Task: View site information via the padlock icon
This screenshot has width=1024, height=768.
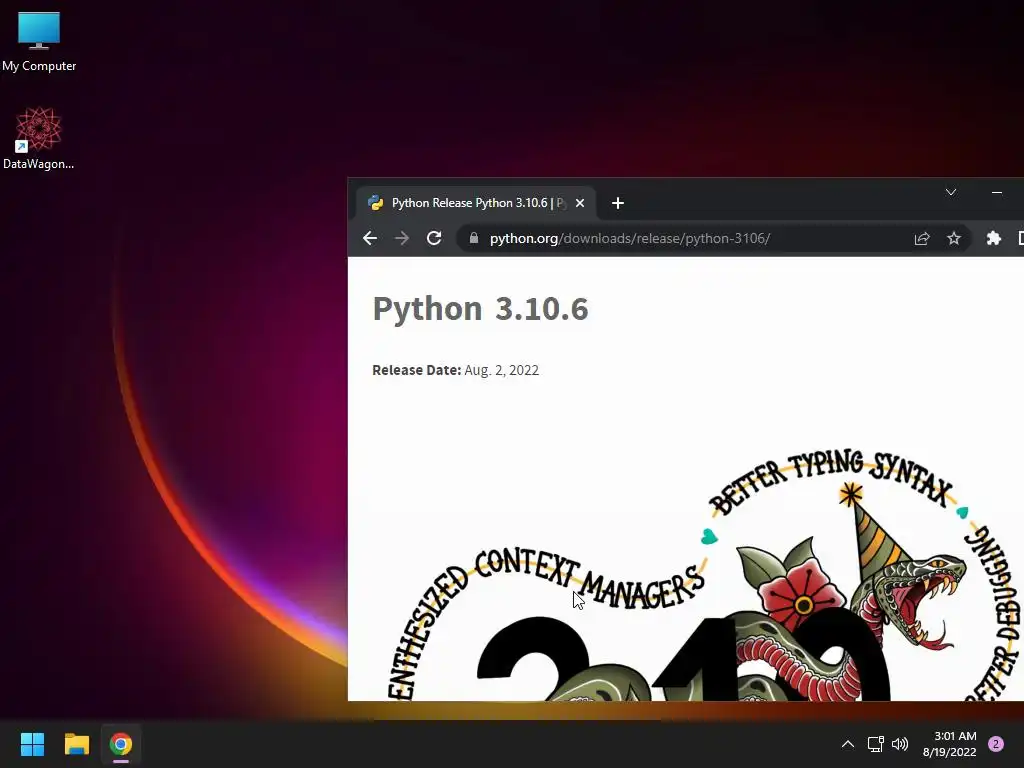Action: click(474, 238)
